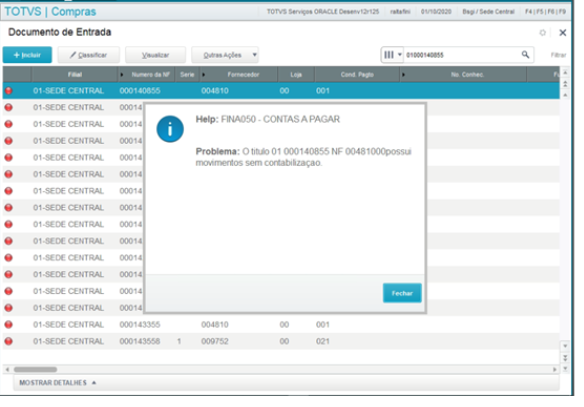Image resolution: width=584 pixels, height=407 pixels.
Task: Click Cond. Pagto cell 021
Action: (x=323, y=341)
